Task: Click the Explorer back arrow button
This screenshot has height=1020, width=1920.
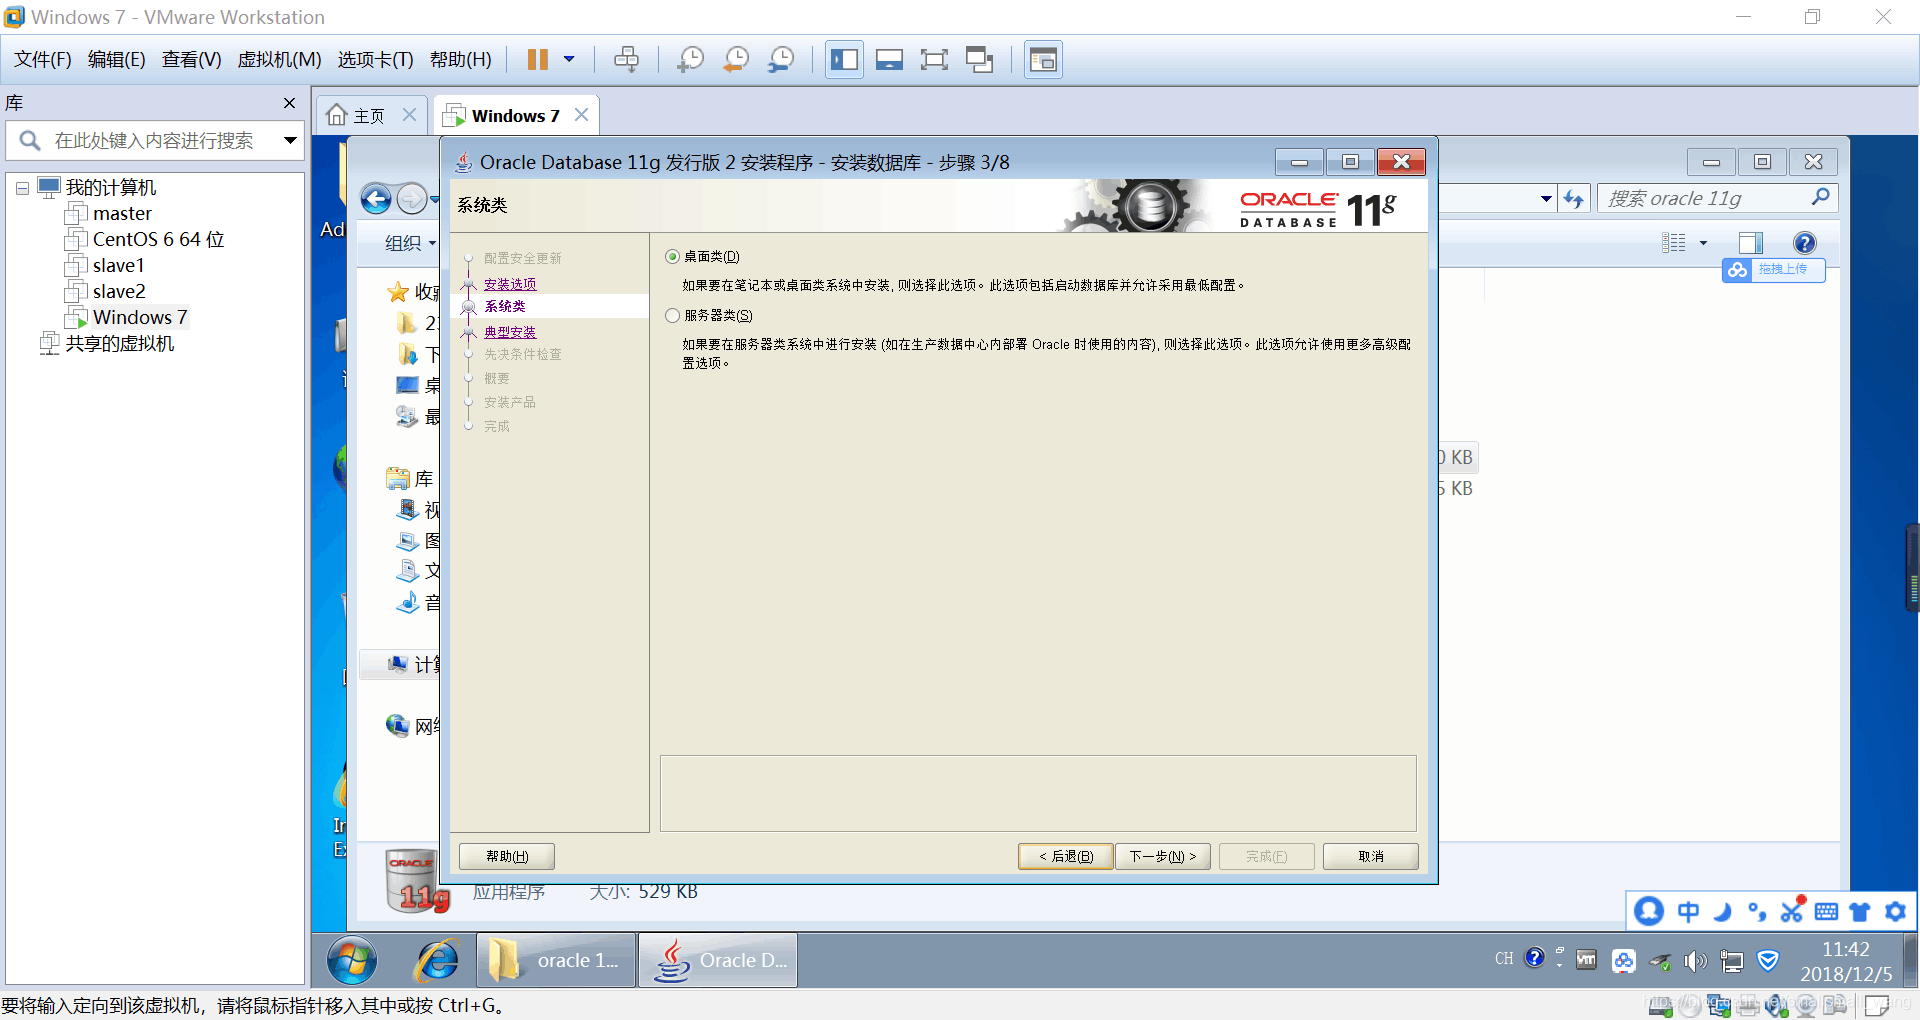Action: click(376, 199)
